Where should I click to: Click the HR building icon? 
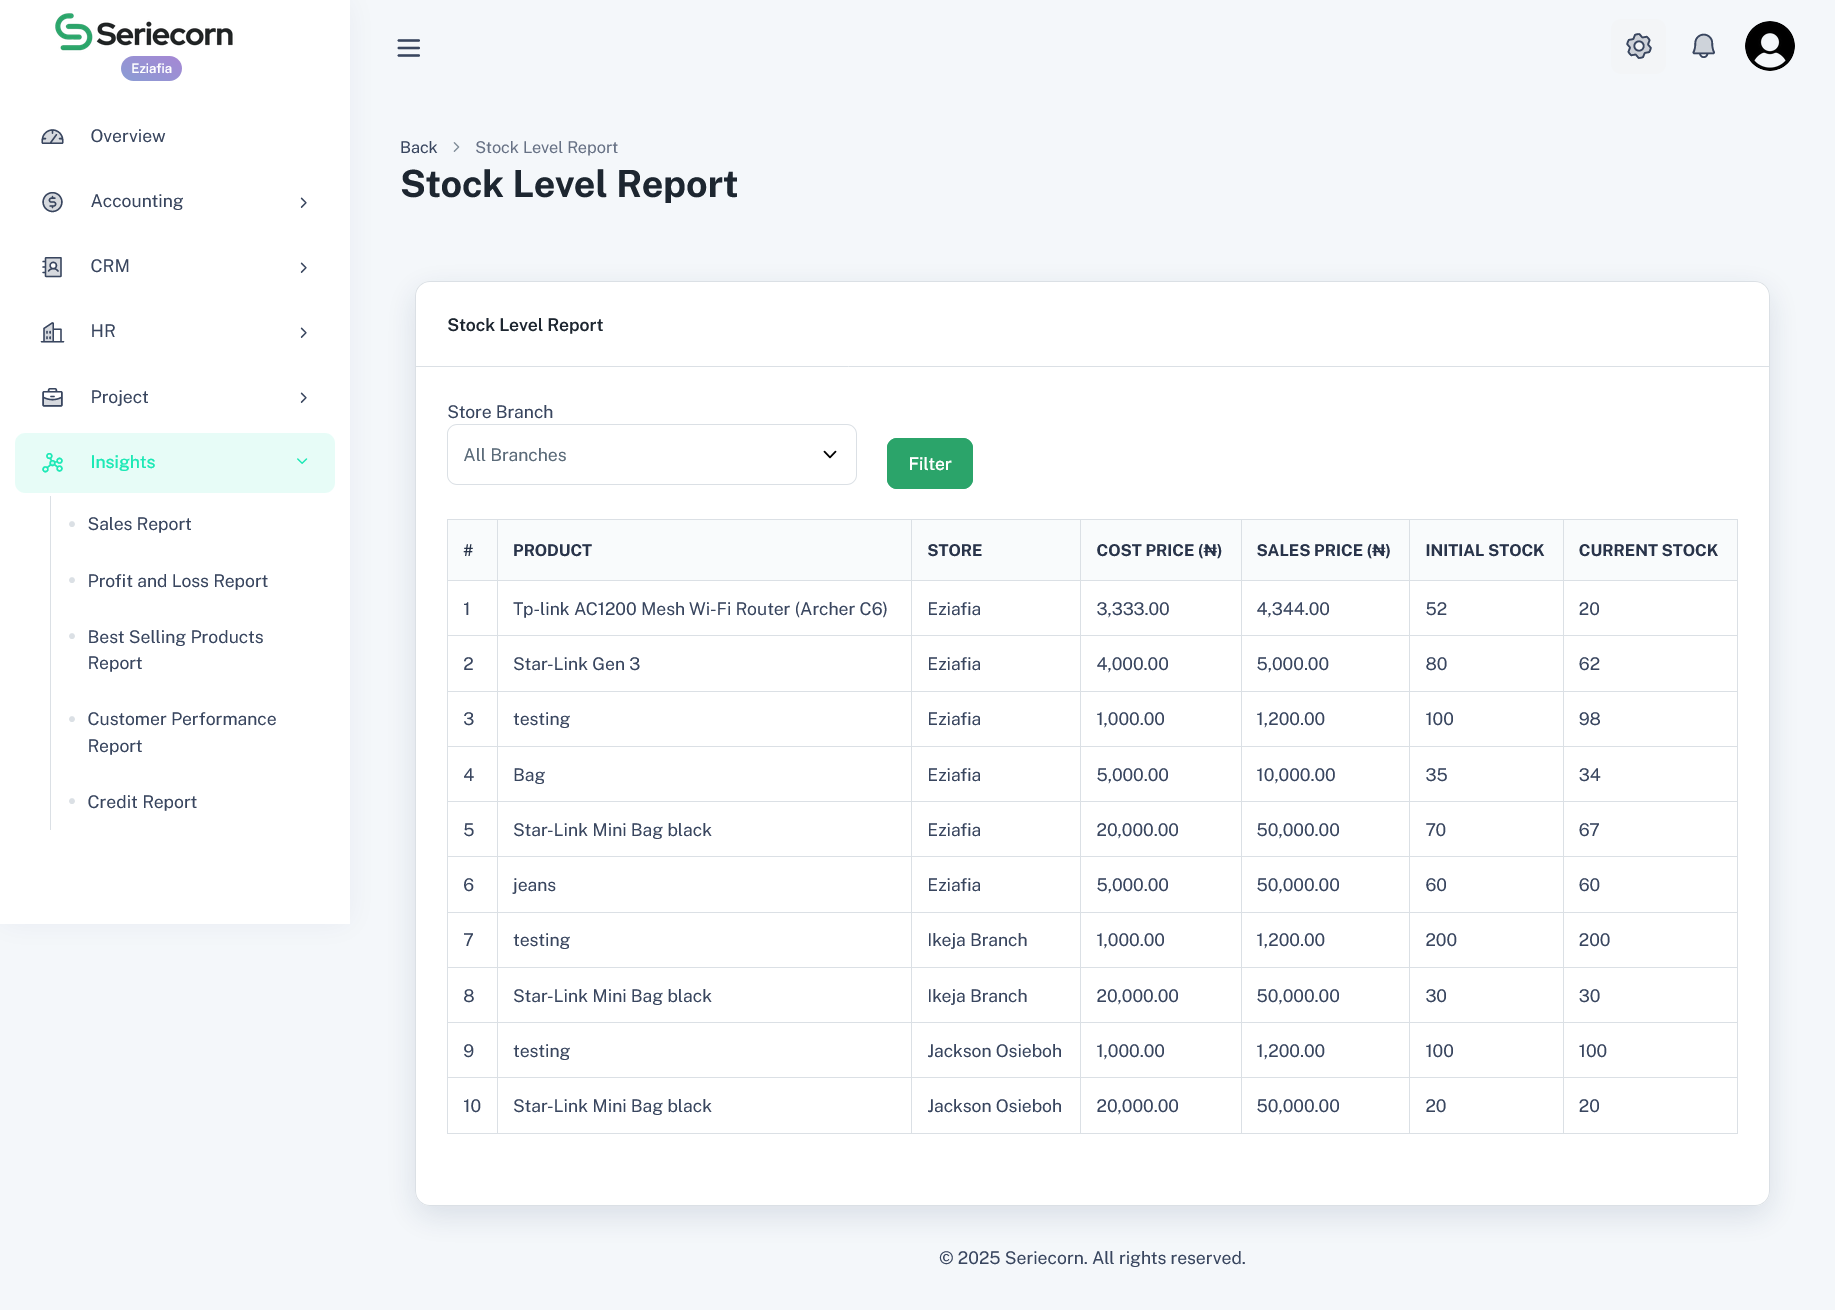tap(53, 332)
